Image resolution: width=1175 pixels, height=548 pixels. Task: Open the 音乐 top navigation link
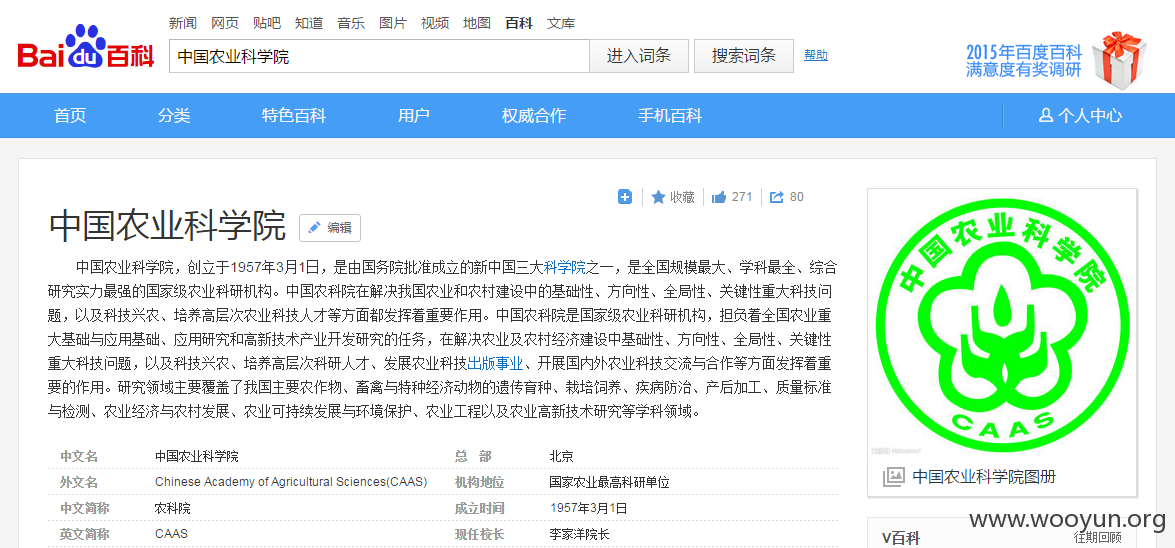(351, 22)
